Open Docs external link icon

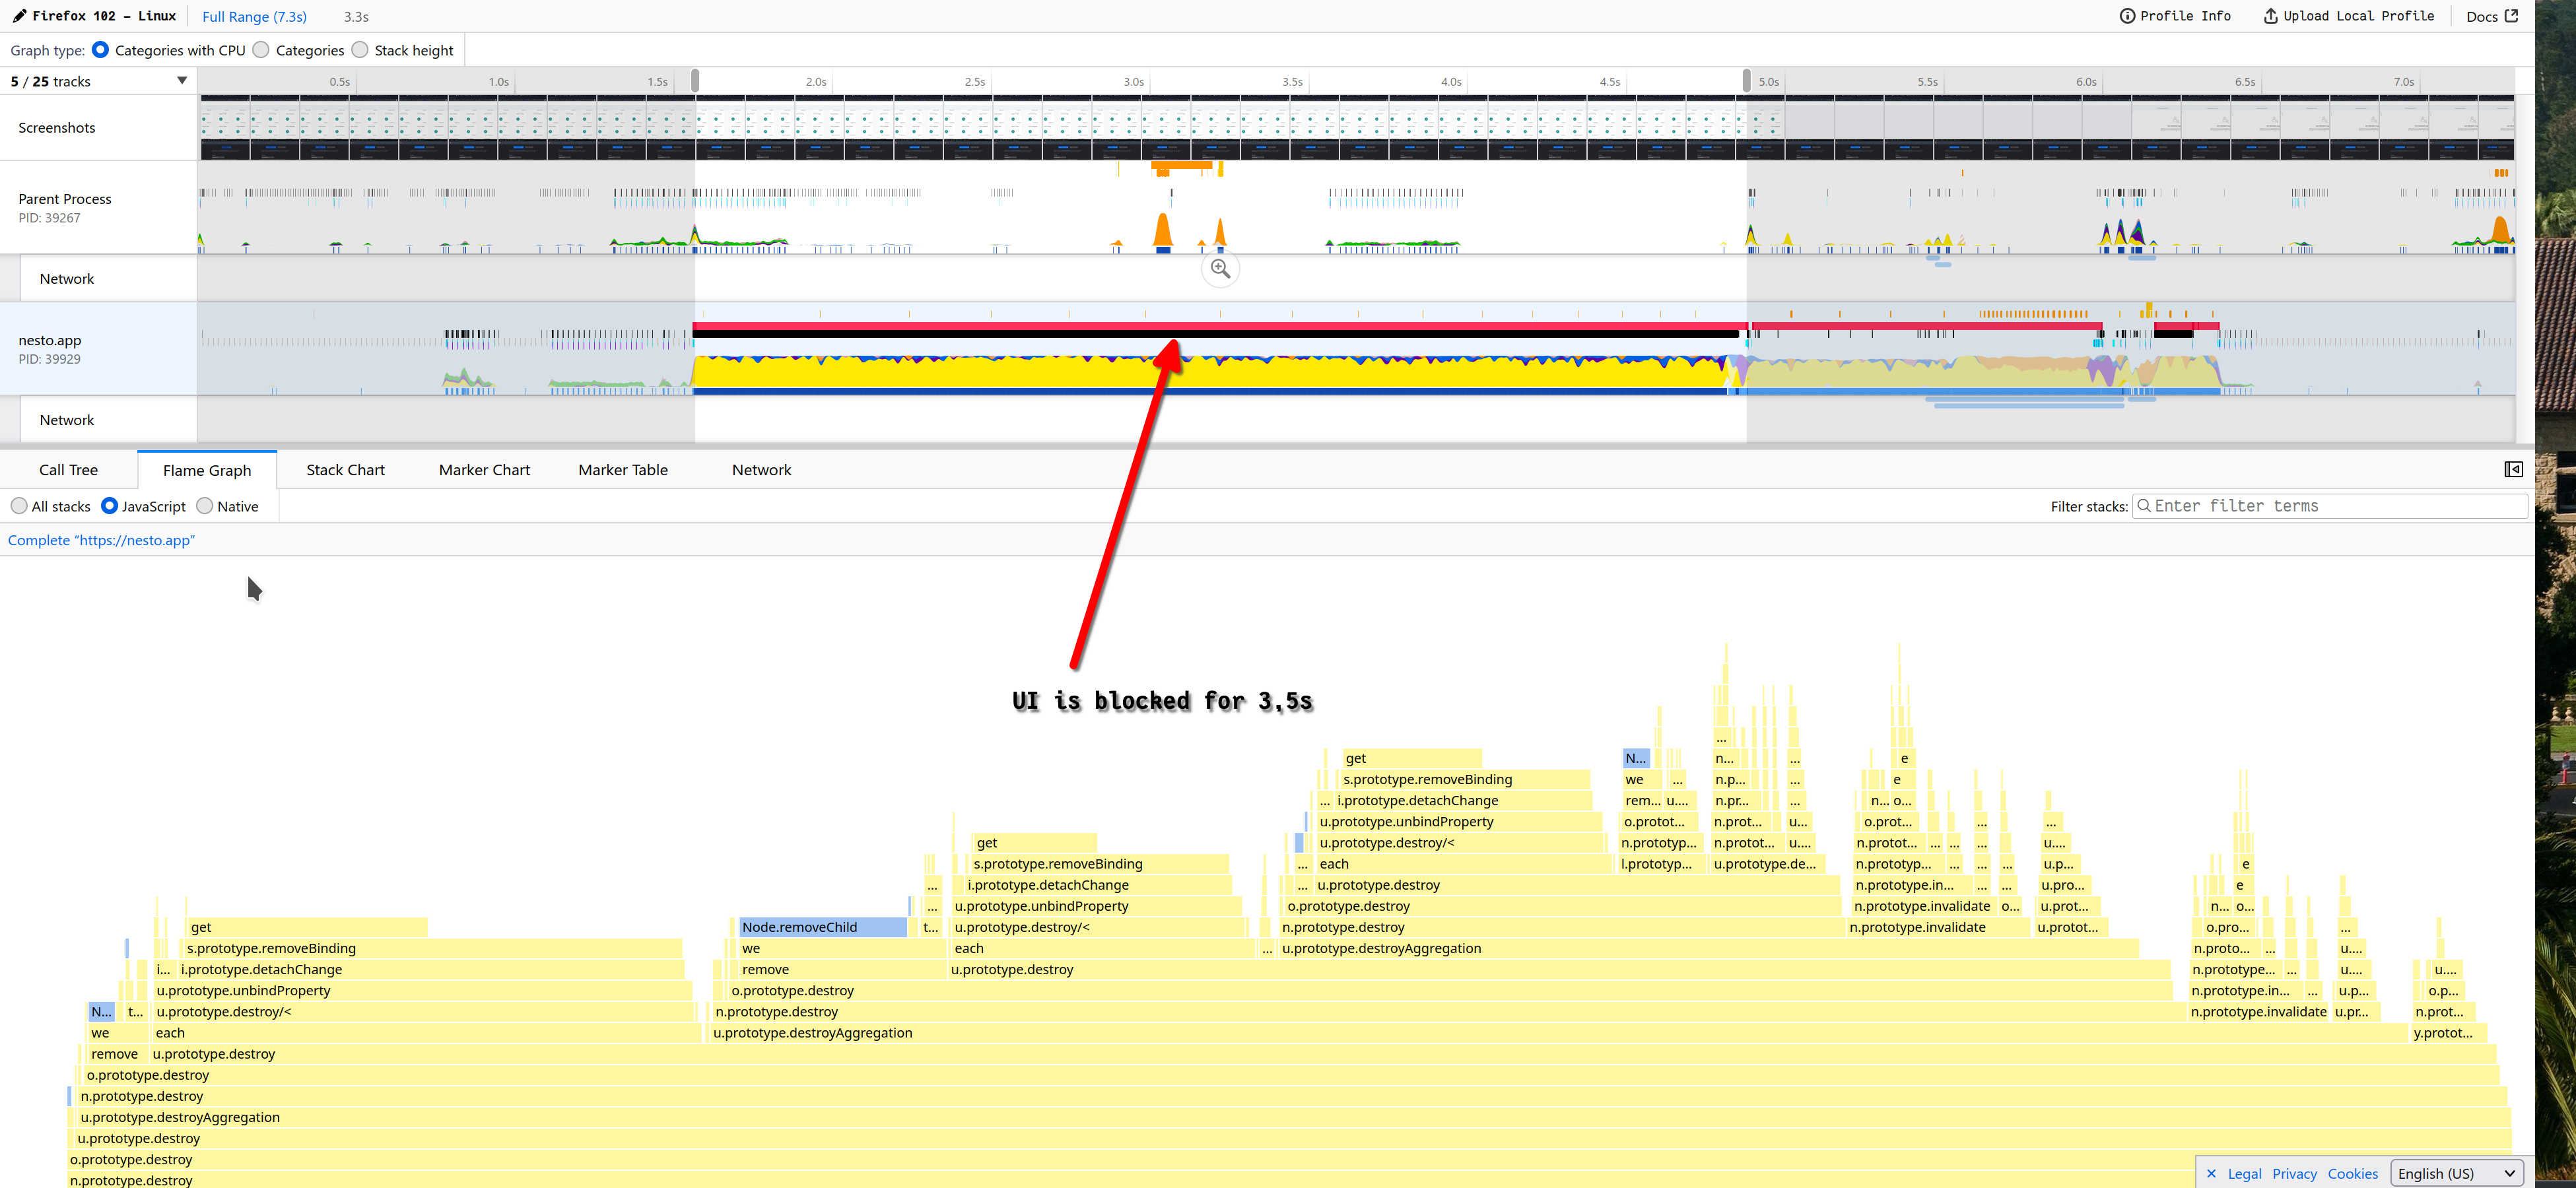(x=2511, y=16)
